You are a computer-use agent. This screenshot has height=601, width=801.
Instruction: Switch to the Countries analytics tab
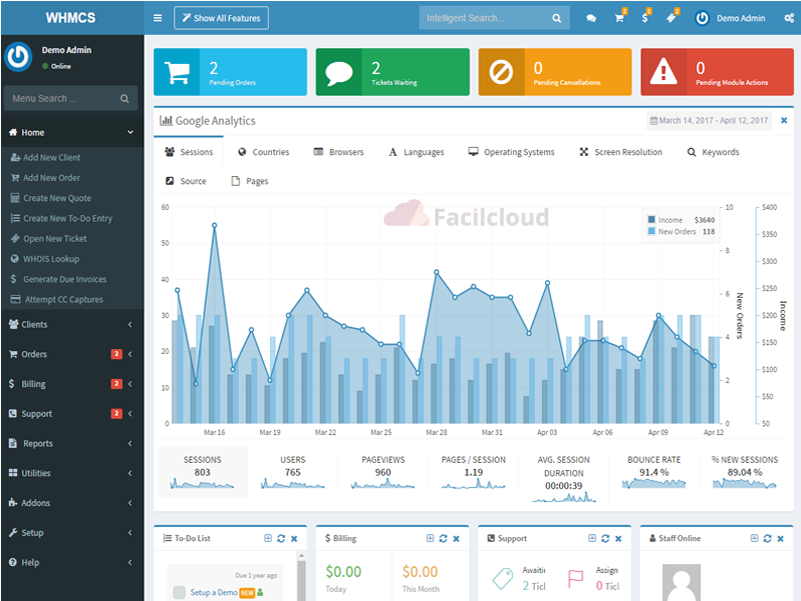(x=264, y=152)
